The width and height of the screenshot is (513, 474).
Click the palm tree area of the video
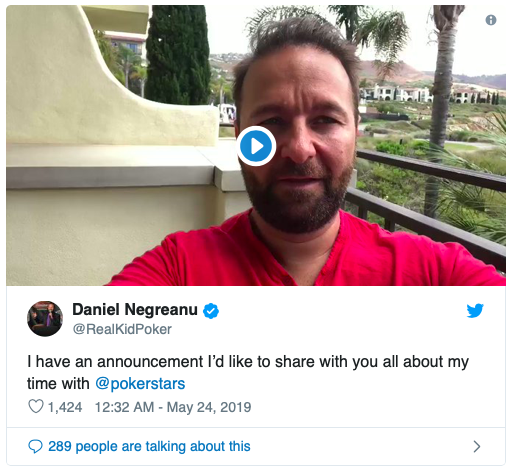[442, 100]
